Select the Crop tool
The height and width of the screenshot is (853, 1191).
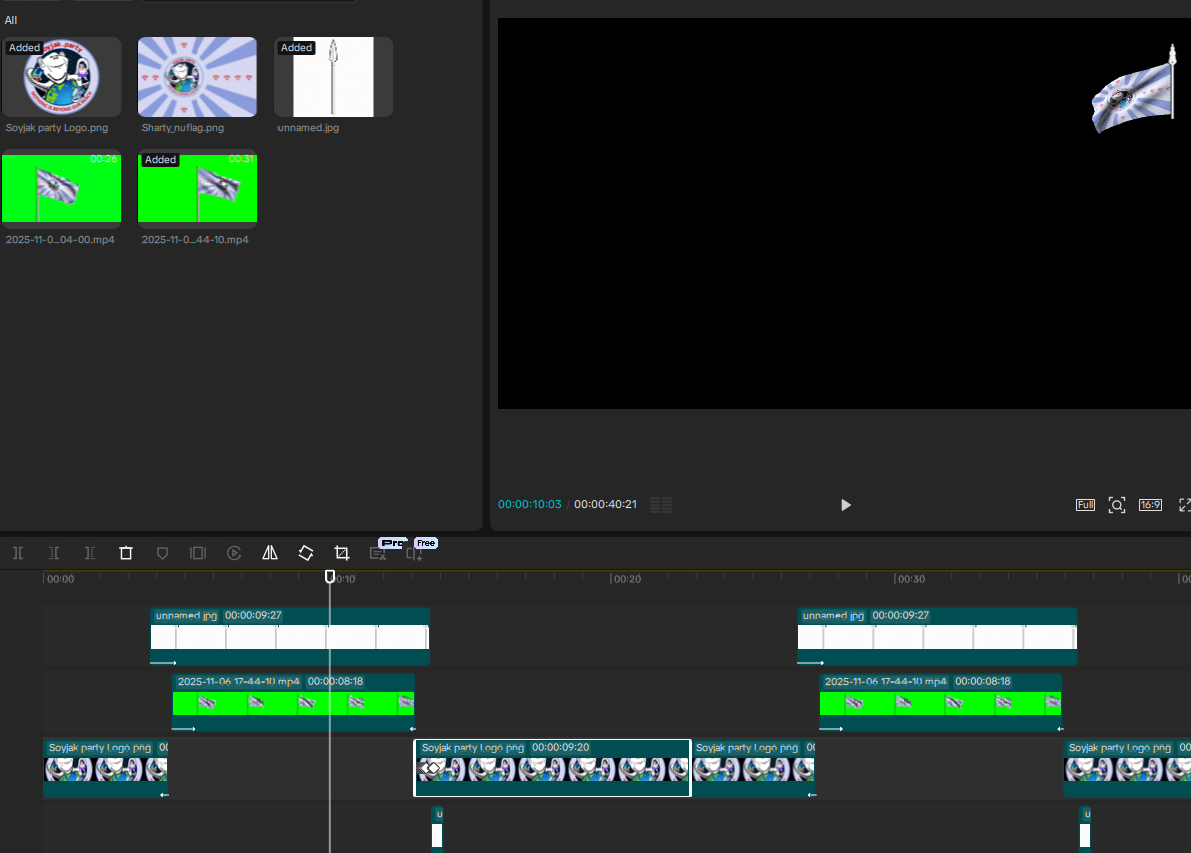click(342, 553)
